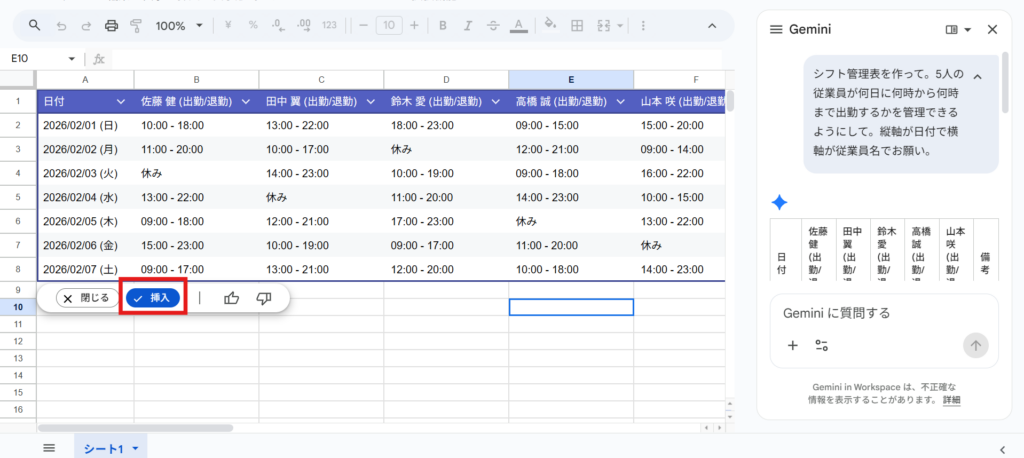
Task: Click the thumbs down feedback icon
Action: coord(264,298)
